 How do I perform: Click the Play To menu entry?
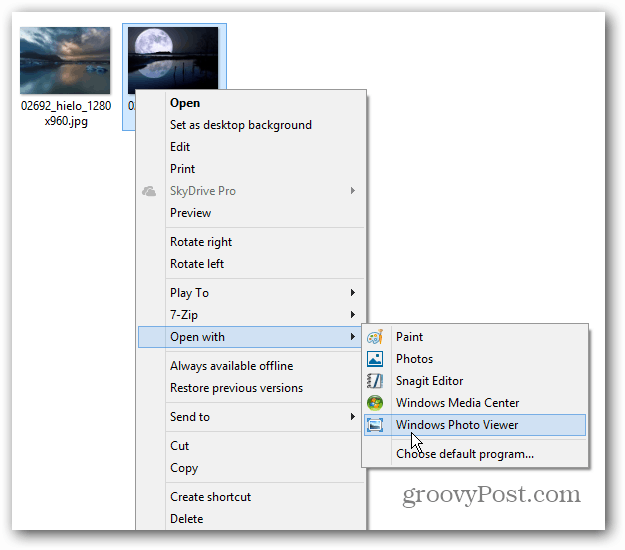click(x=251, y=293)
